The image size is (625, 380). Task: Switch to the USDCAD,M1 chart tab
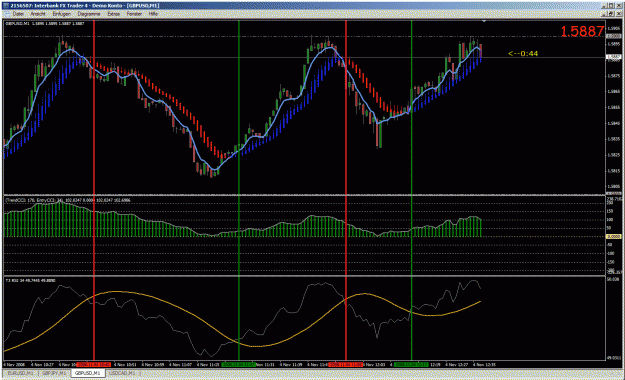[x=122, y=374]
